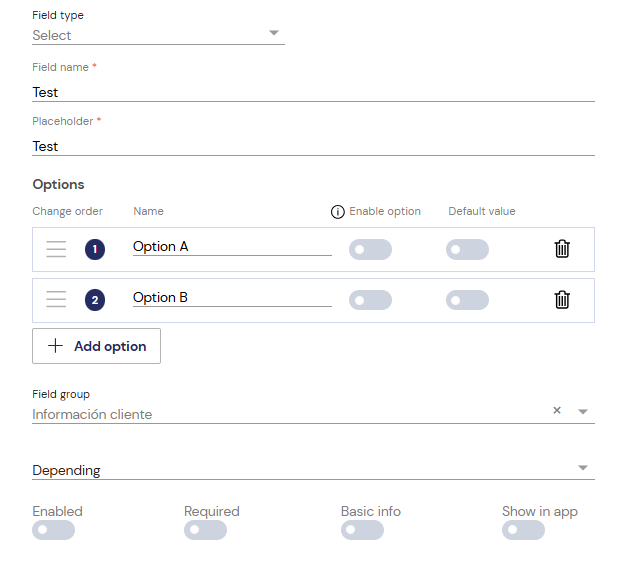Toggle Default value for Option B
The width and height of the screenshot is (638, 570).
(x=467, y=300)
